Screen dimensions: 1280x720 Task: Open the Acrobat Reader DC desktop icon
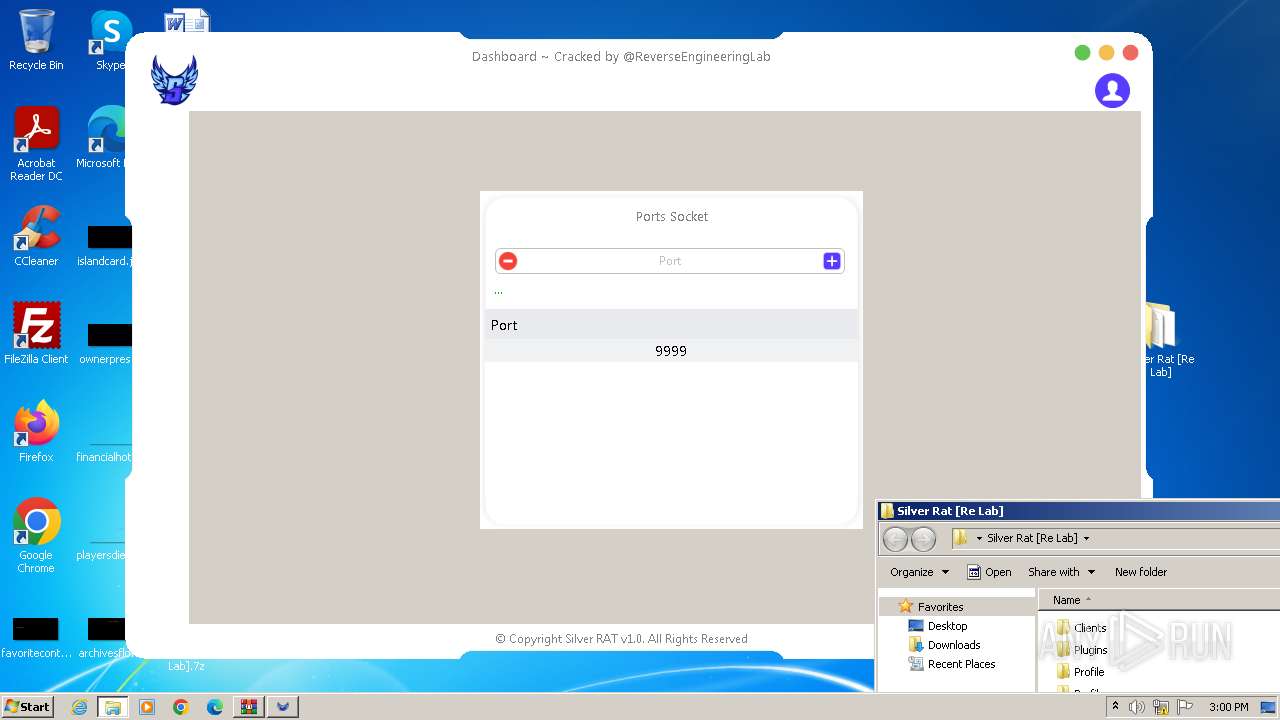[x=36, y=144]
